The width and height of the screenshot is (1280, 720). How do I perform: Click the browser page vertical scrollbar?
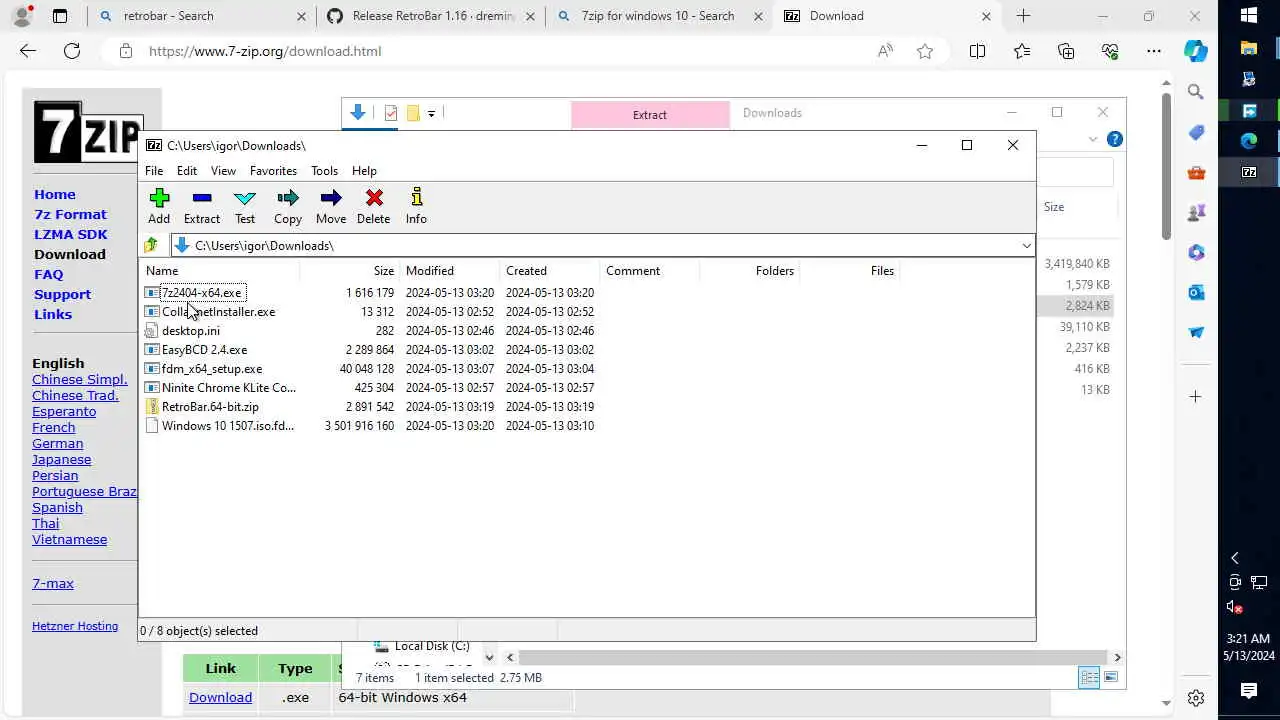pyautogui.click(x=1166, y=168)
